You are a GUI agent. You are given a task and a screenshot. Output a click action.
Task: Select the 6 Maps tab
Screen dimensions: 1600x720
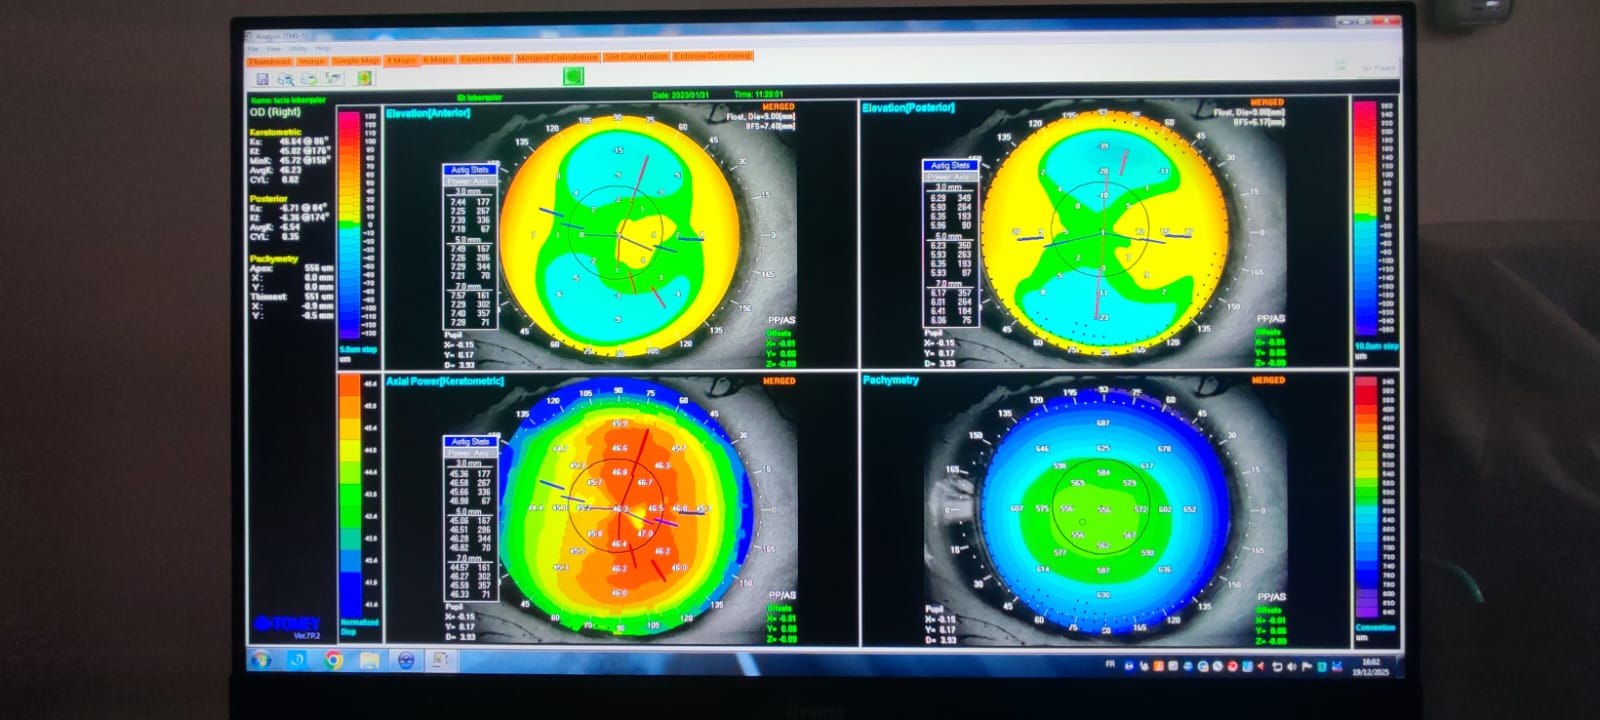point(438,61)
